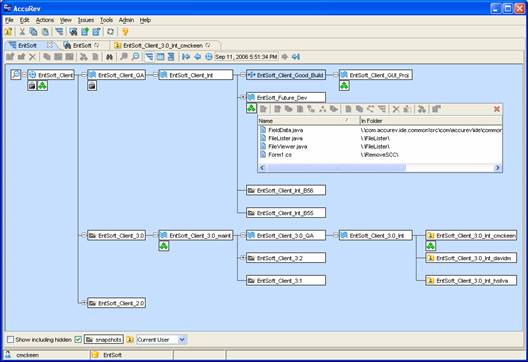Click the green change icon under EntSoft_Future_Dev

(x=251, y=108)
